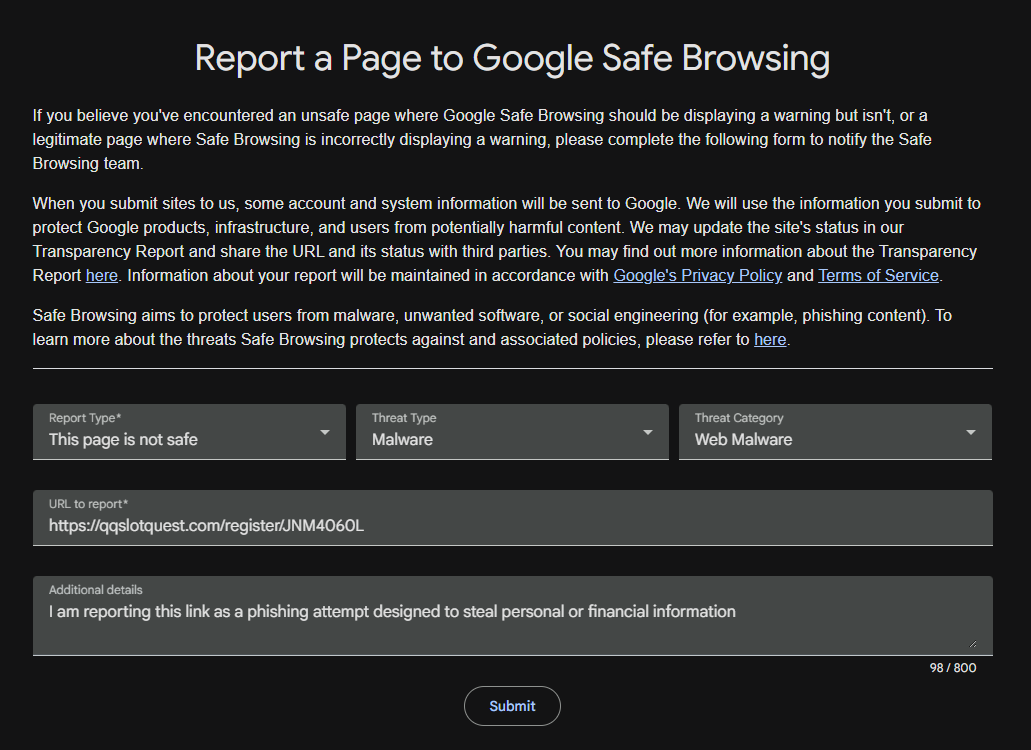Open the Report Type dropdown
Screen dimensions: 1031x750
pyautogui.click(x=189, y=432)
